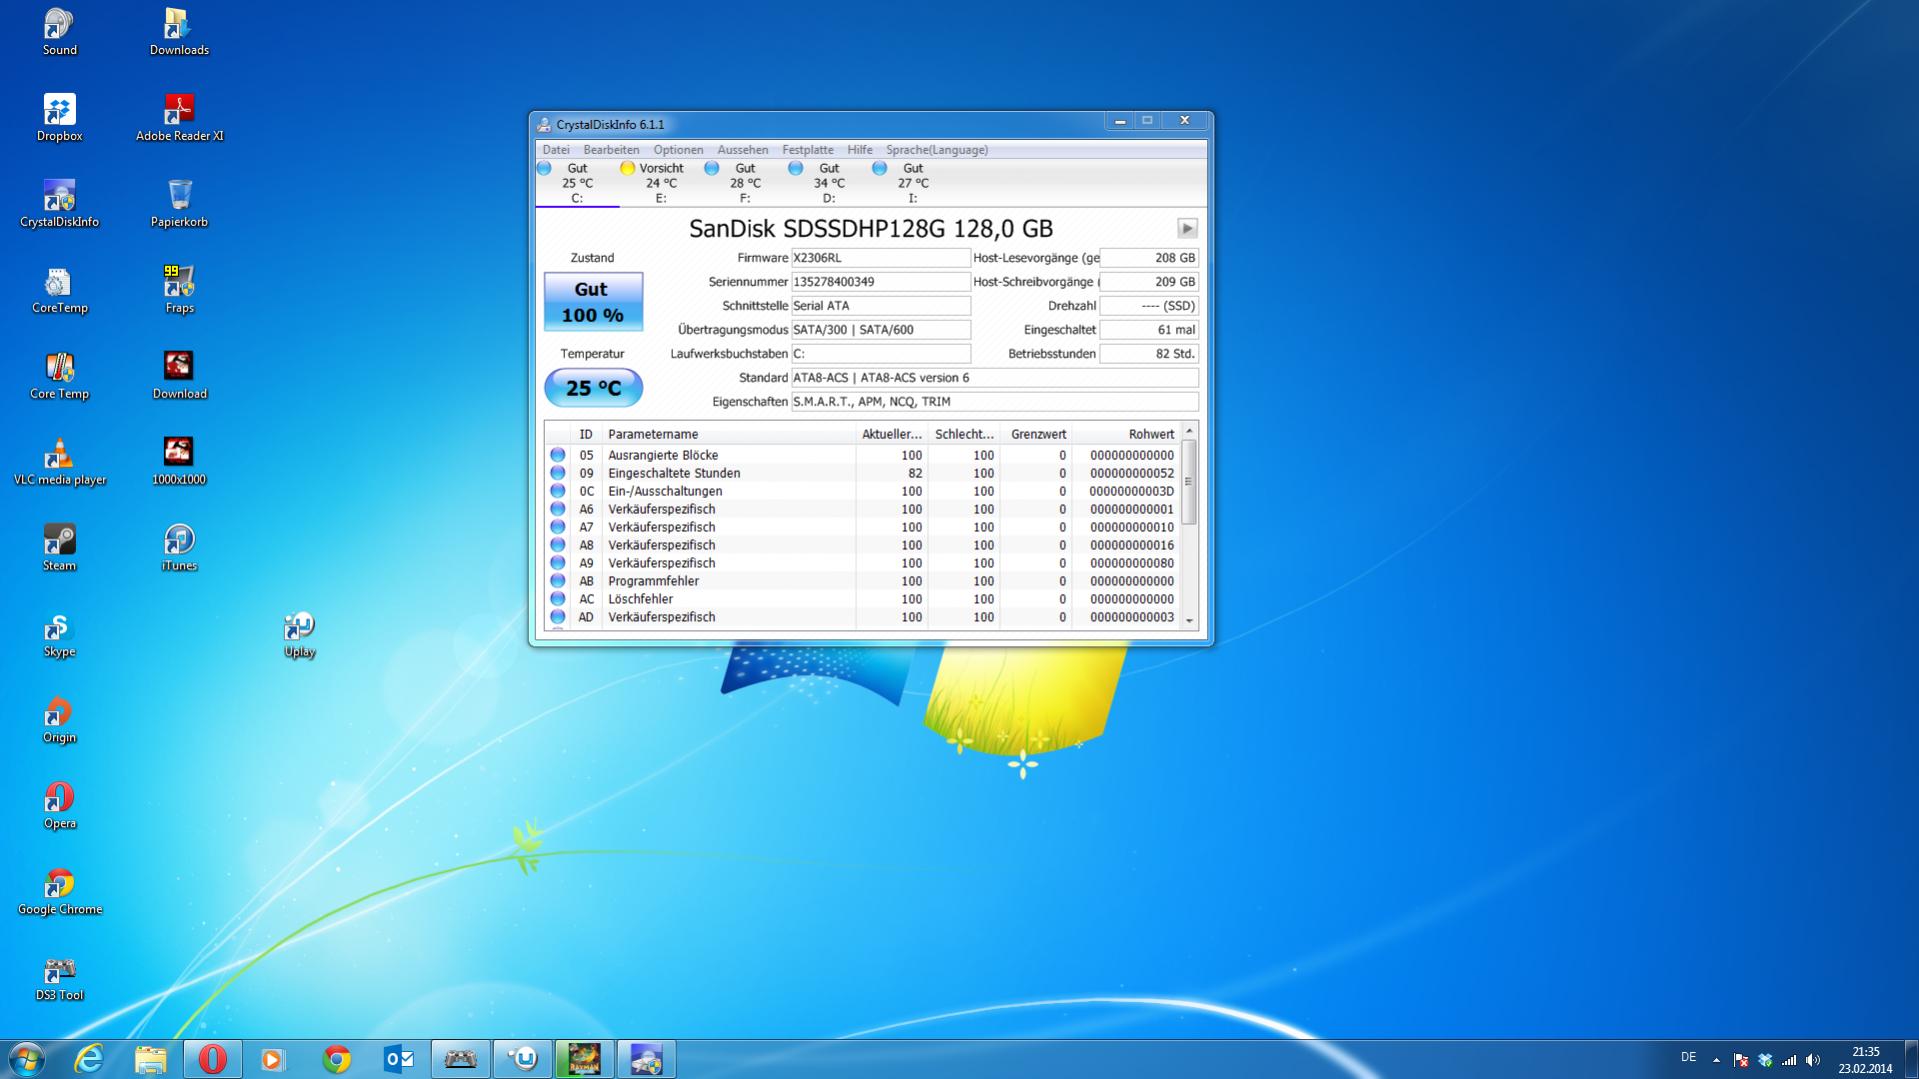The width and height of the screenshot is (1919, 1079).
Task: Click status circle for Löschfehler row
Action: (x=558, y=599)
